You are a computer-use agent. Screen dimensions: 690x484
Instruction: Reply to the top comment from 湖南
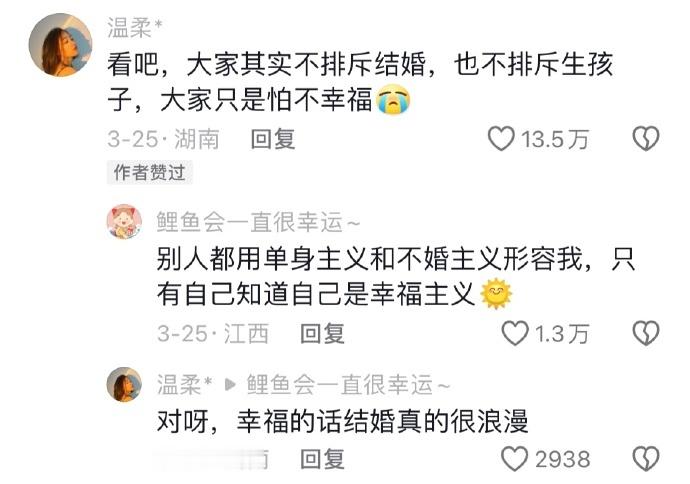(x=273, y=139)
